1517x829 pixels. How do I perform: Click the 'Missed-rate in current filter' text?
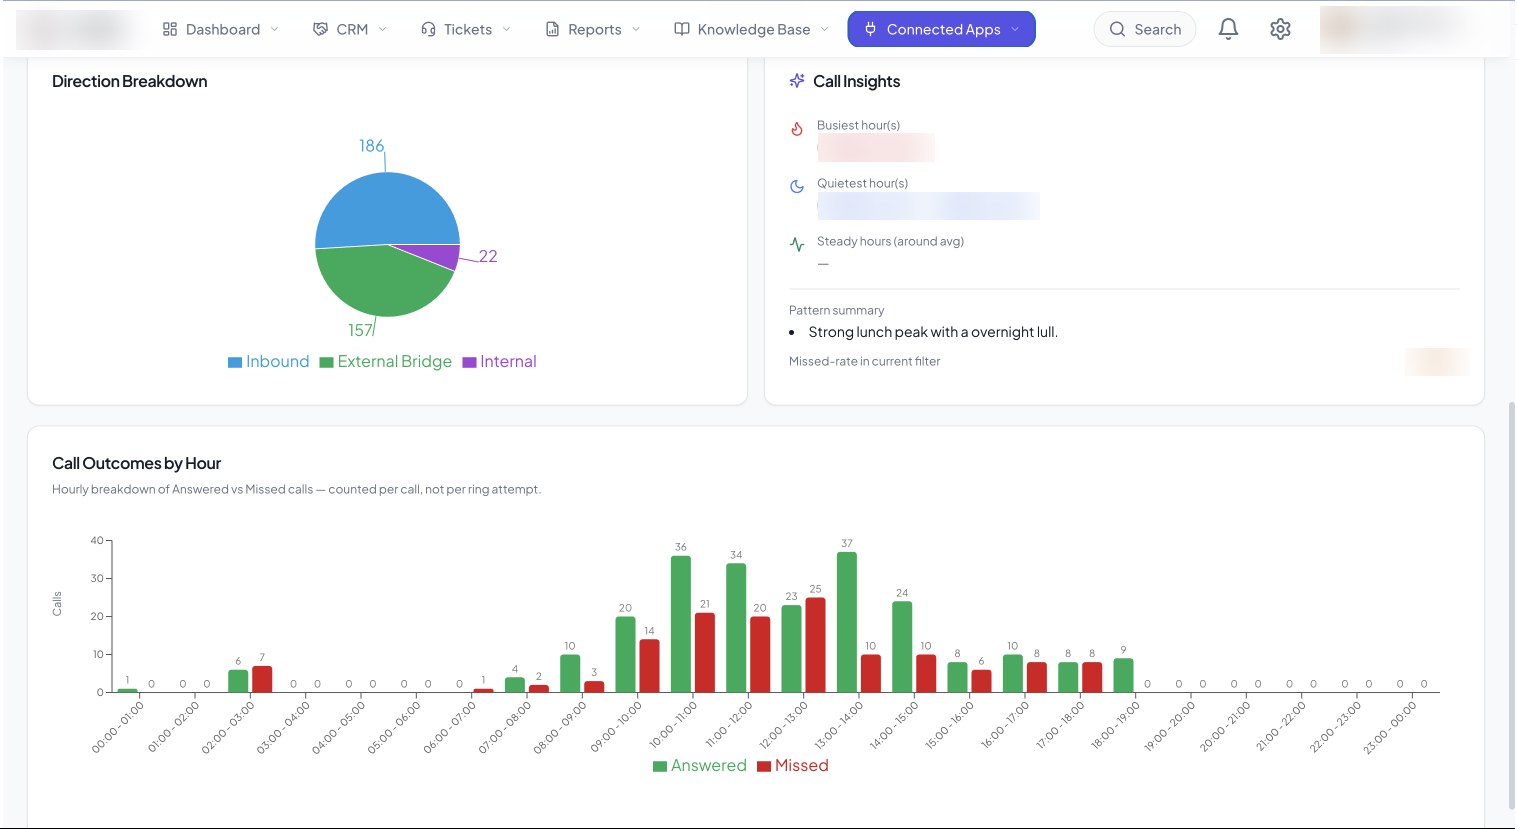865,361
